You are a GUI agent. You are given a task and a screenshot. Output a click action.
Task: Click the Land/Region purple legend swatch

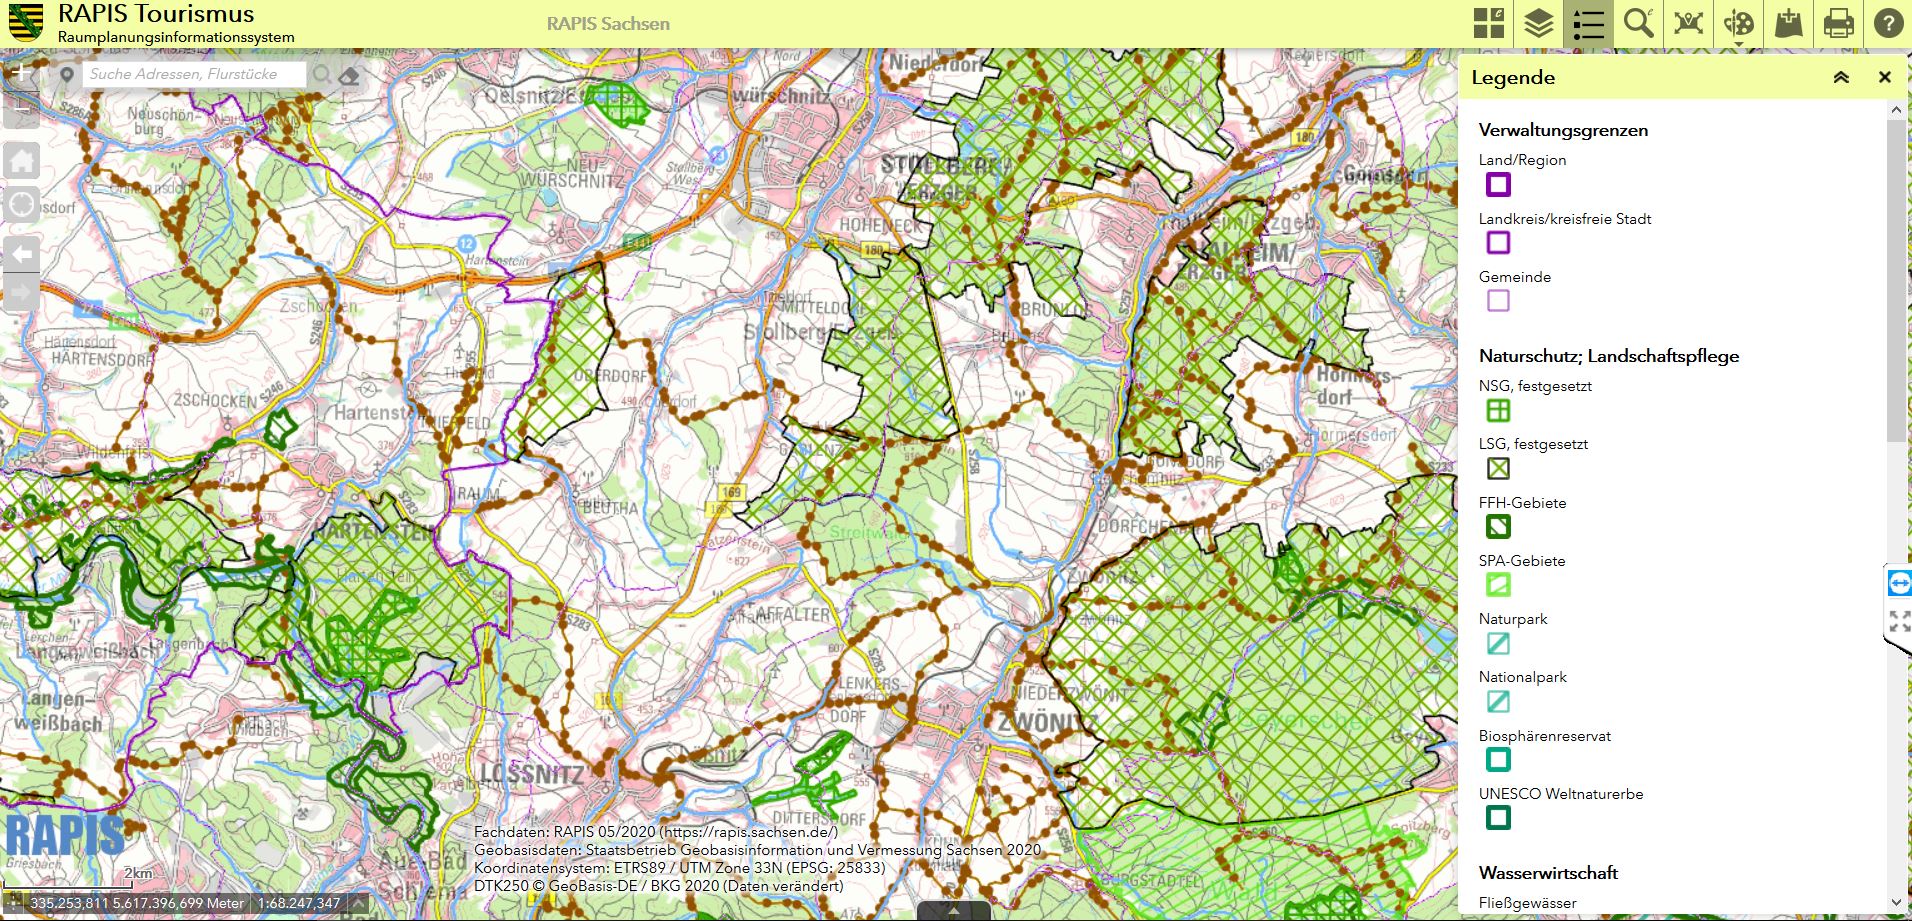(x=1498, y=184)
